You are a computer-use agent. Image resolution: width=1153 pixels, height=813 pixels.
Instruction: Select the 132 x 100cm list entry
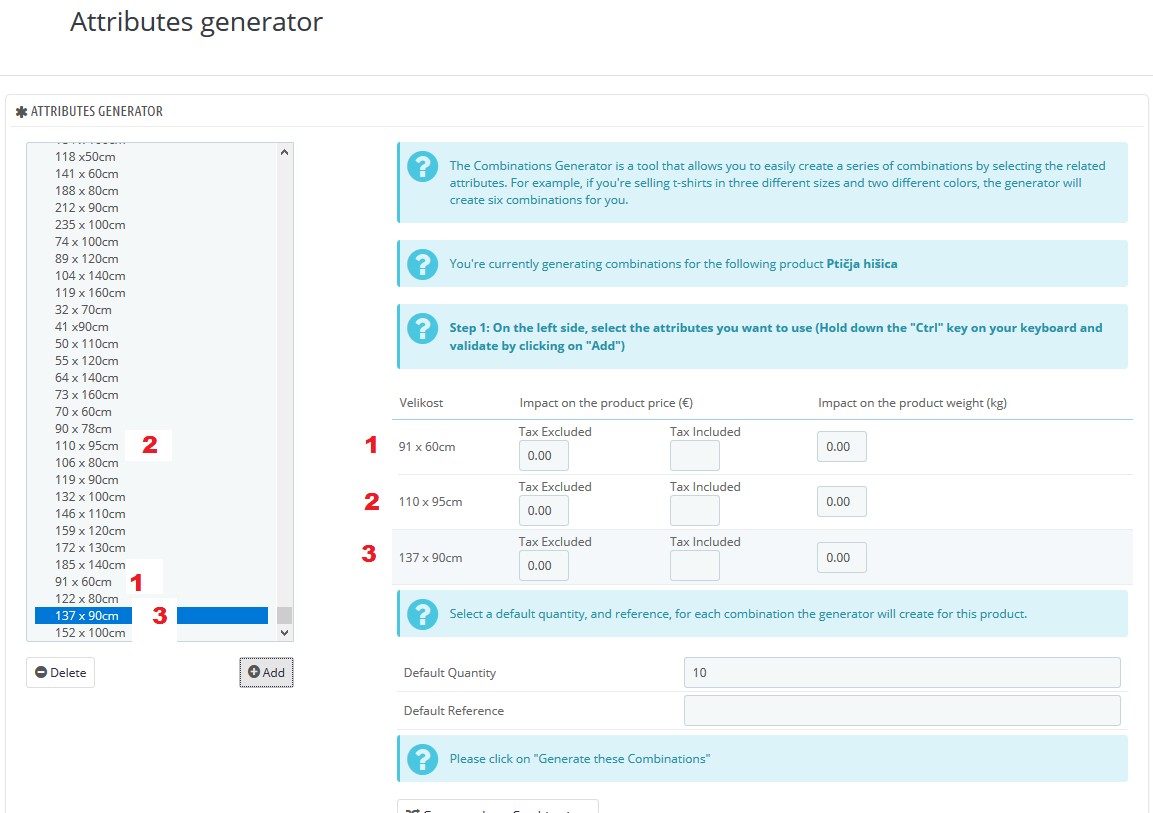[x=90, y=496]
